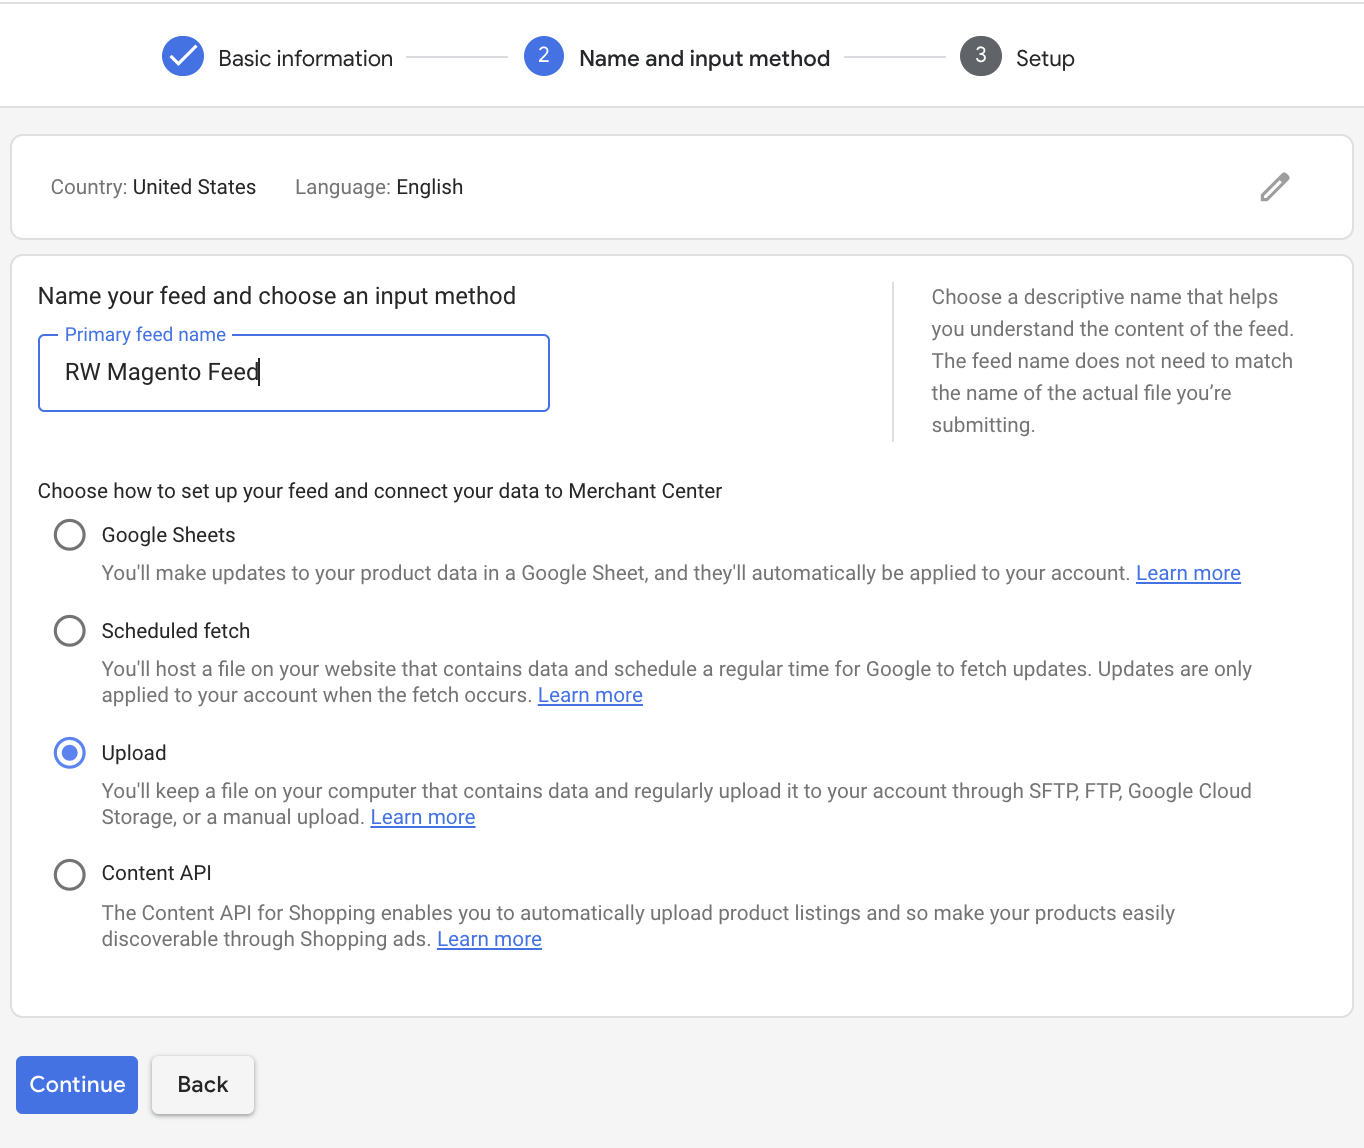Open Name and input method step
Screen dimensions: 1364x1148
(705, 58)
